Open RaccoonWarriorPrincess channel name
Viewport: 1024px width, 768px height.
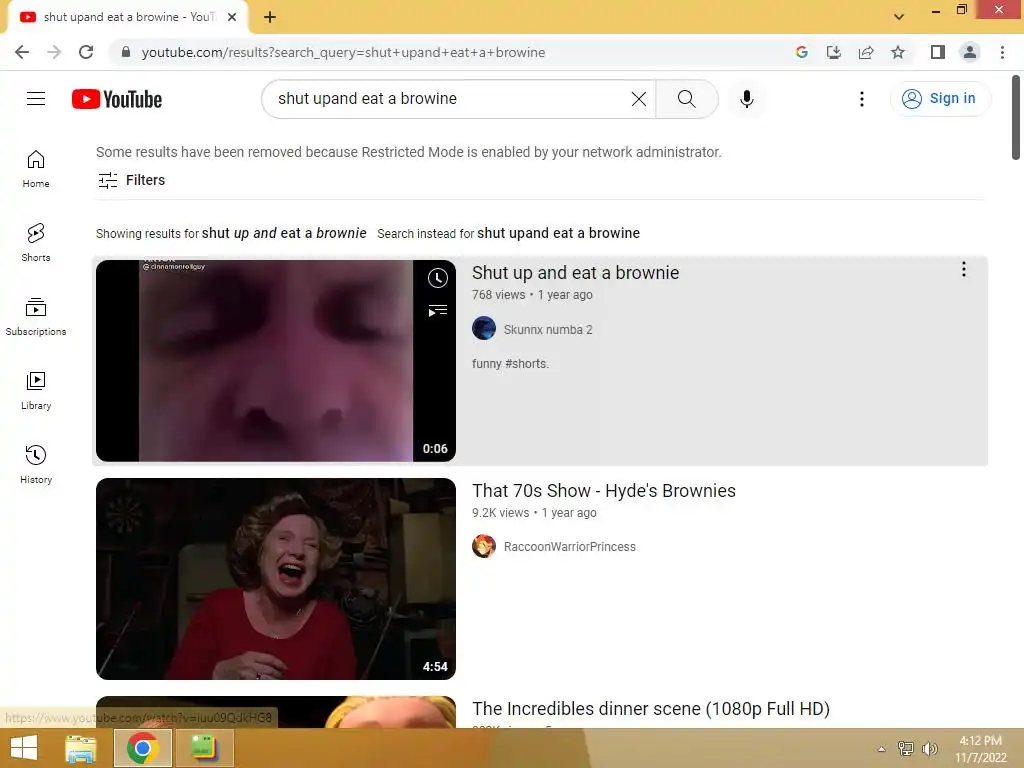click(569, 547)
